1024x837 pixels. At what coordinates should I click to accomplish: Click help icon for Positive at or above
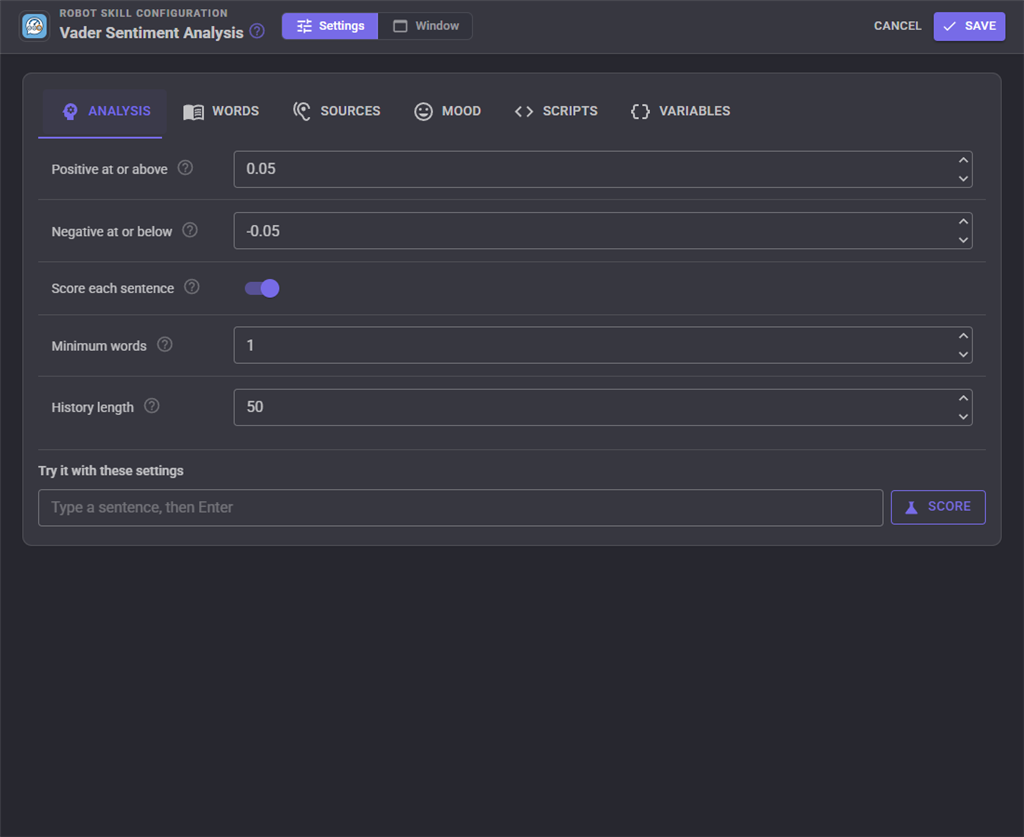[x=185, y=168]
